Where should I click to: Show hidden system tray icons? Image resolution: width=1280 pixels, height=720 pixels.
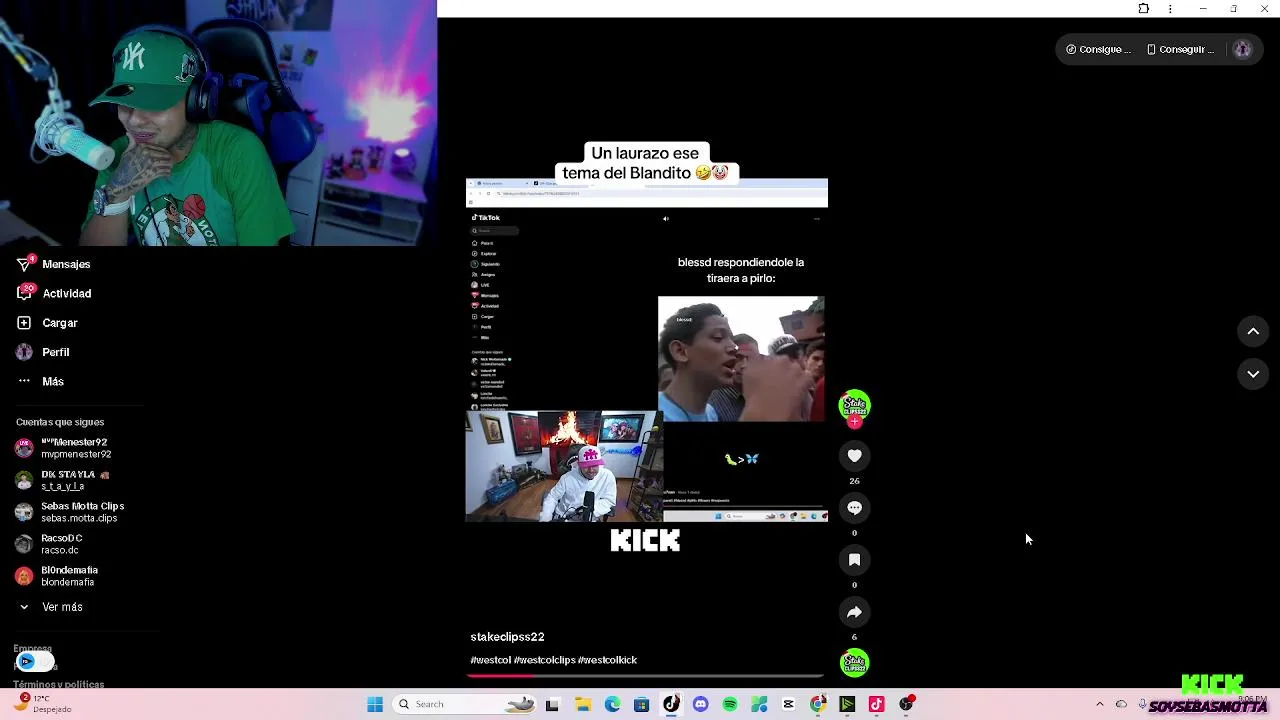[1100, 705]
